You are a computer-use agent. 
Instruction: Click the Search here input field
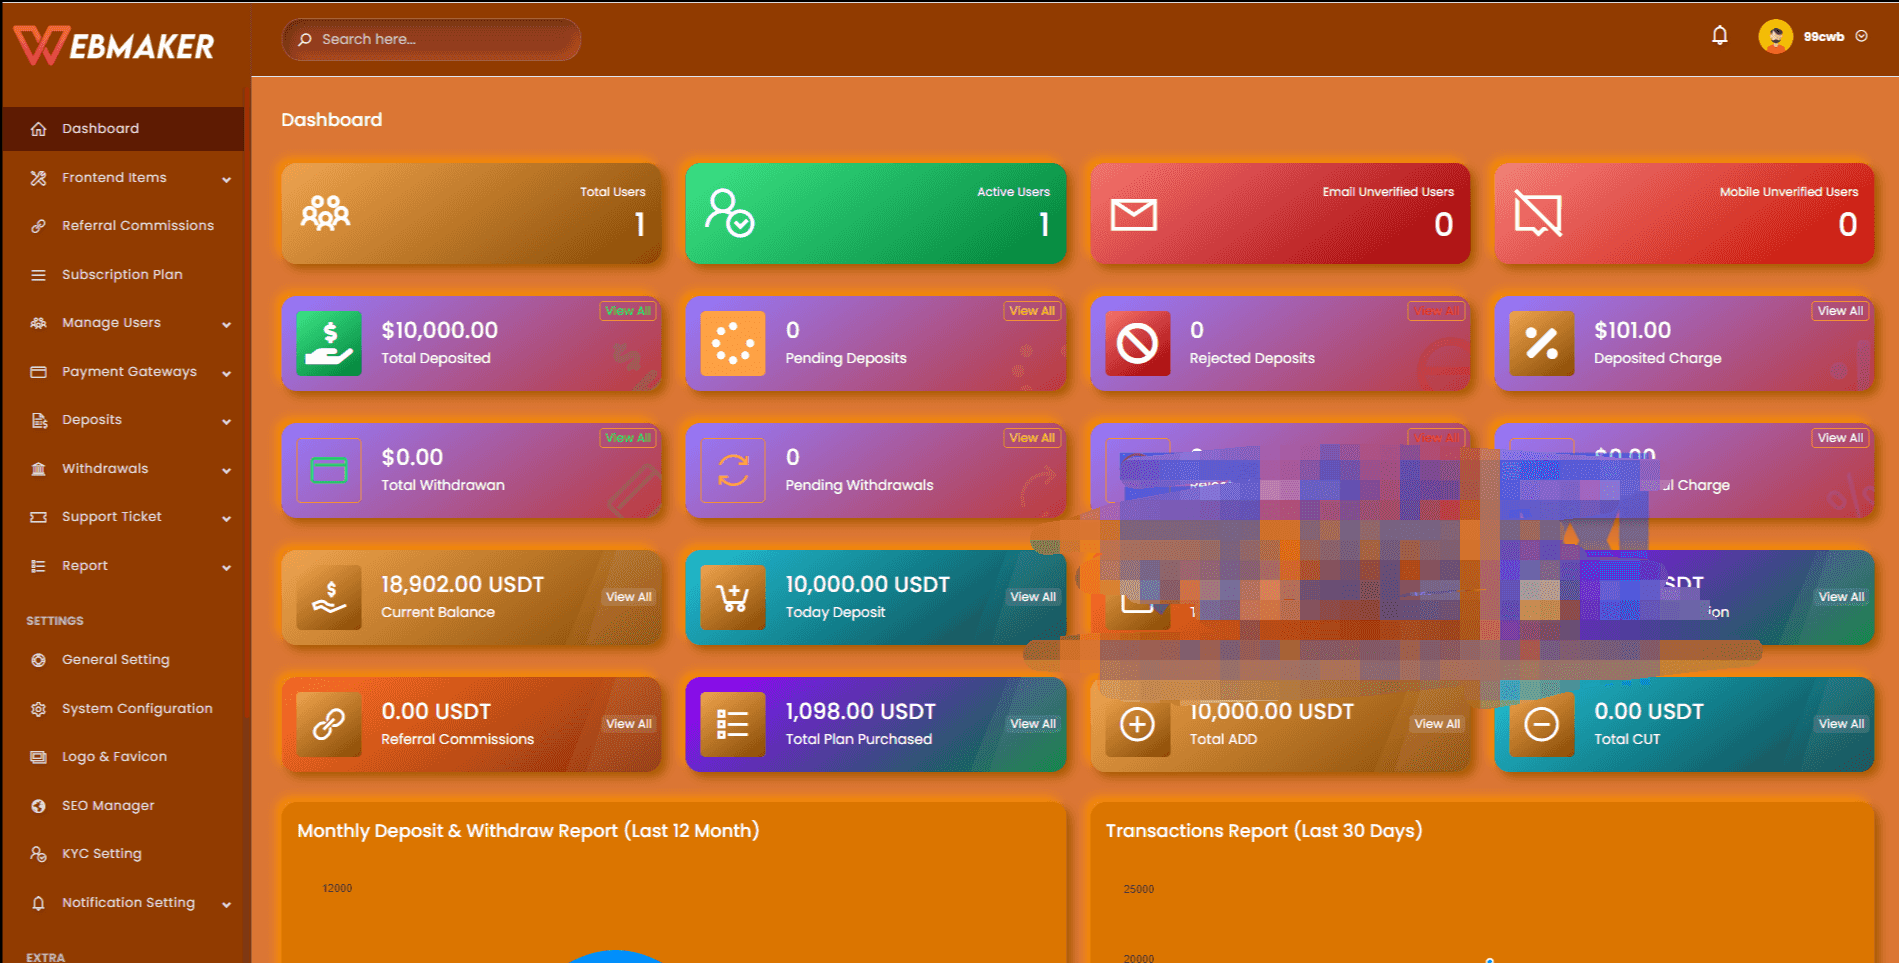431,39
